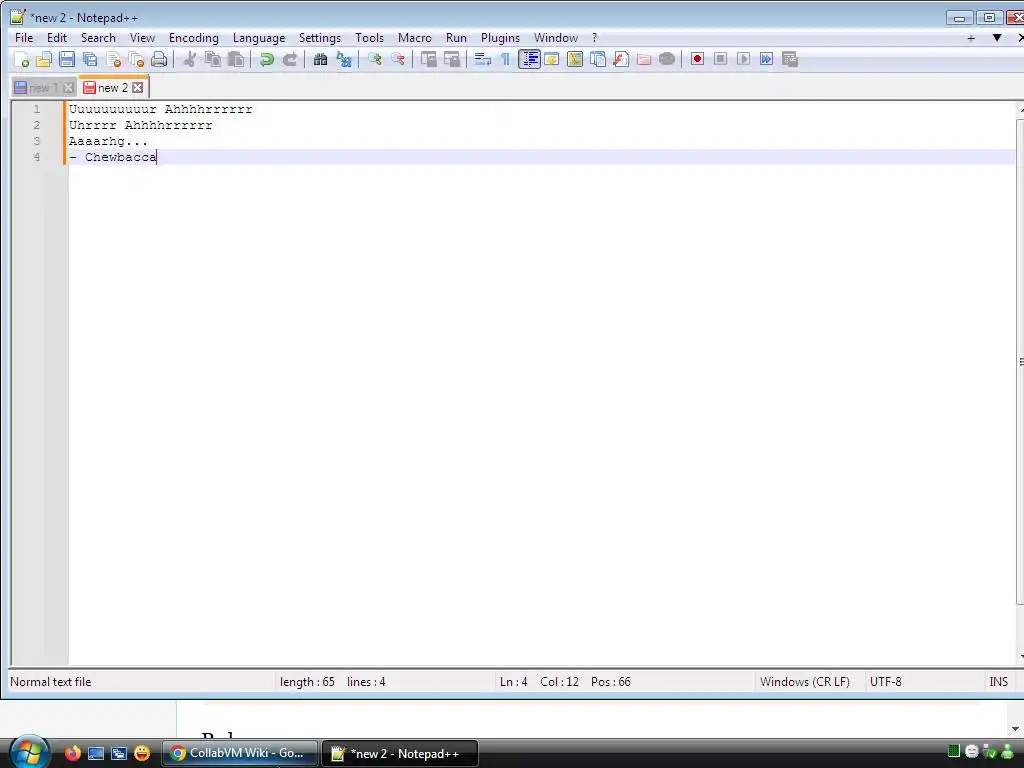The width and height of the screenshot is (1024, 768).
Task: Click the Redo arrow icon
Action: (289, 59)
